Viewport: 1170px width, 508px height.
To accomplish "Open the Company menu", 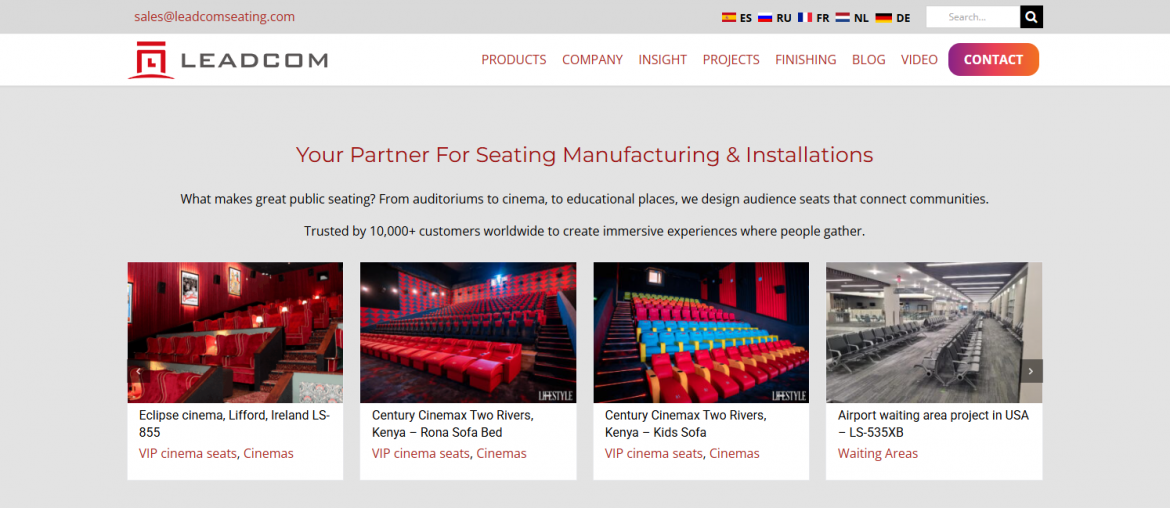I will 592,60.
